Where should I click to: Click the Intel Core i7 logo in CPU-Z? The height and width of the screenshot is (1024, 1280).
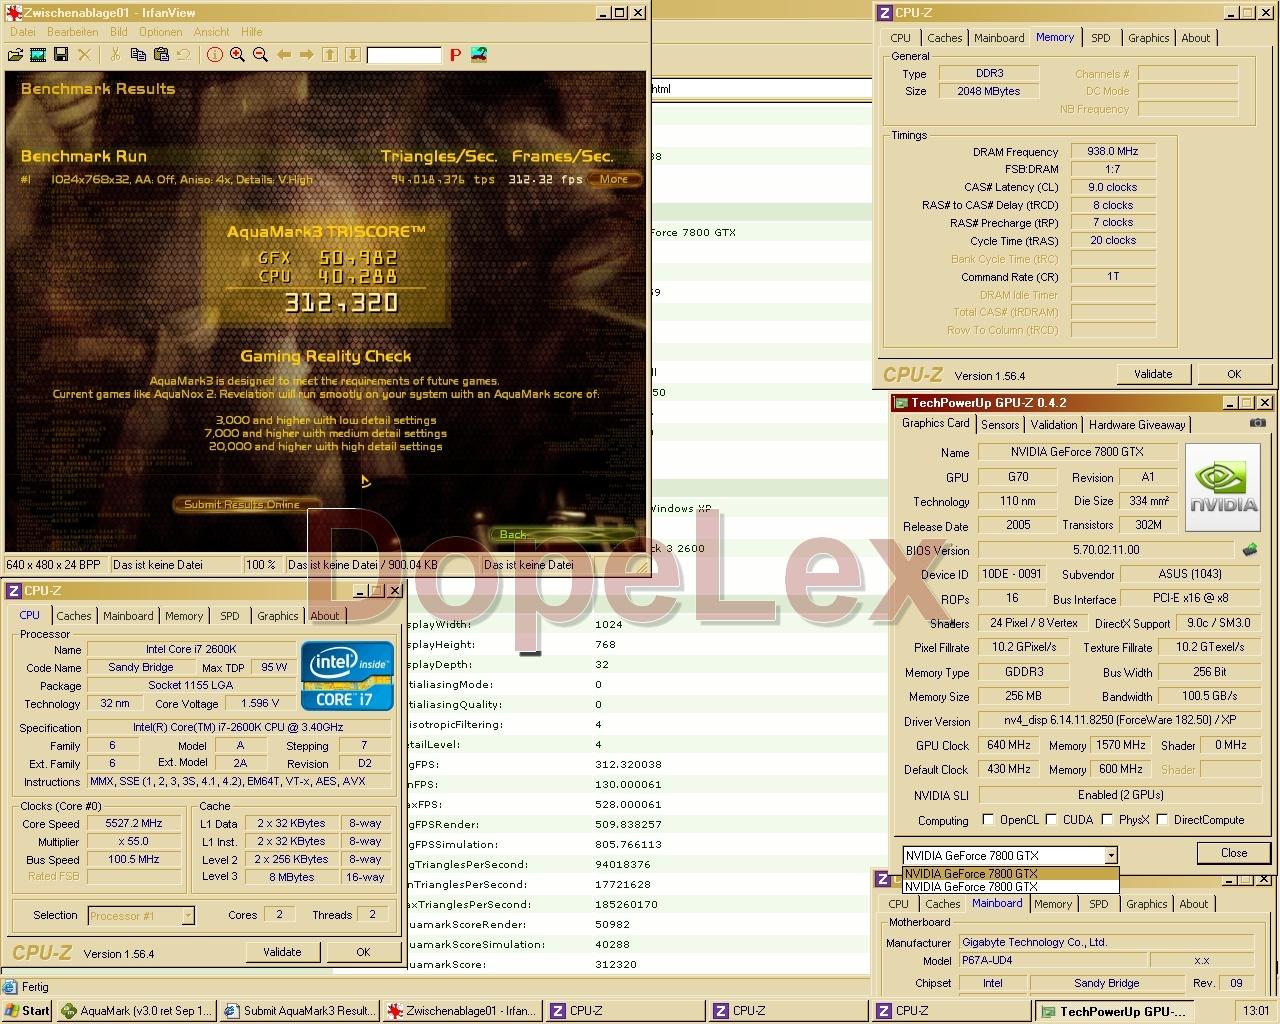click(x=350, y=675)
